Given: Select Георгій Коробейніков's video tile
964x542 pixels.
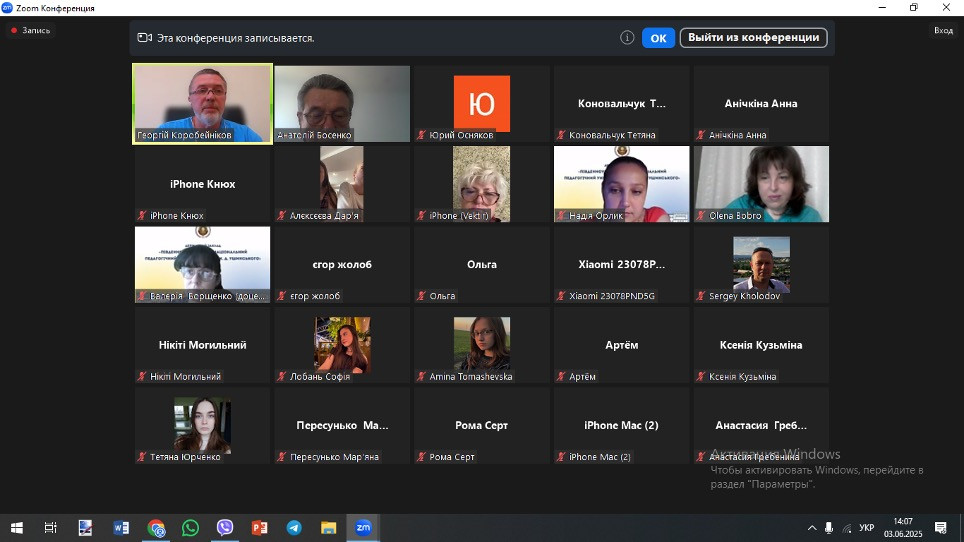Looking at the screenshot, I should click(202, 104).
